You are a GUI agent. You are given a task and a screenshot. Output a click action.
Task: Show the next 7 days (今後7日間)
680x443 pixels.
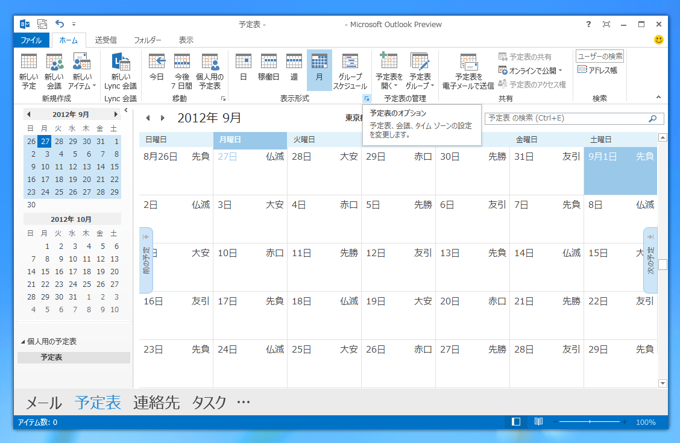coord(182,72)
